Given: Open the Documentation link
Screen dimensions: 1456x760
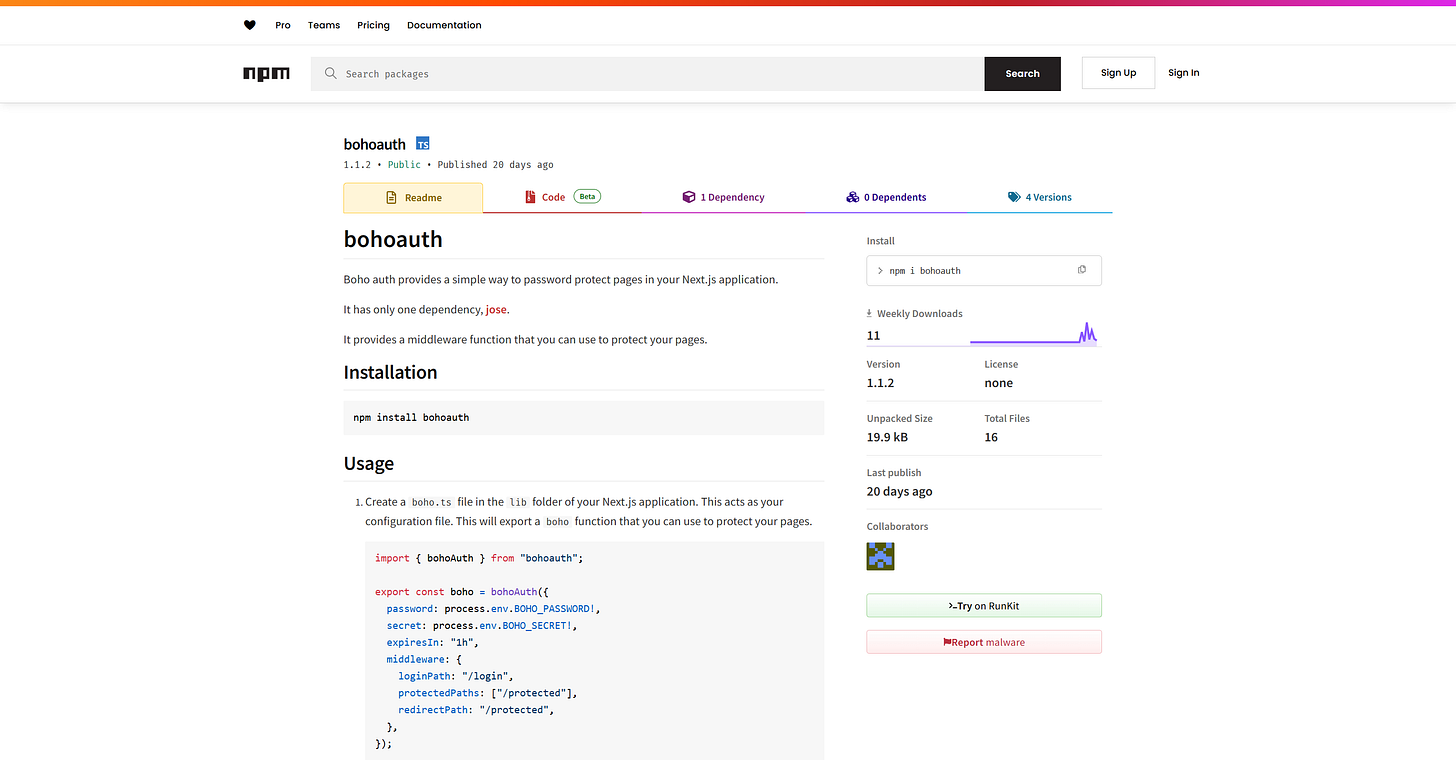Looking at the screenshot, I should (x=444, y=25).
